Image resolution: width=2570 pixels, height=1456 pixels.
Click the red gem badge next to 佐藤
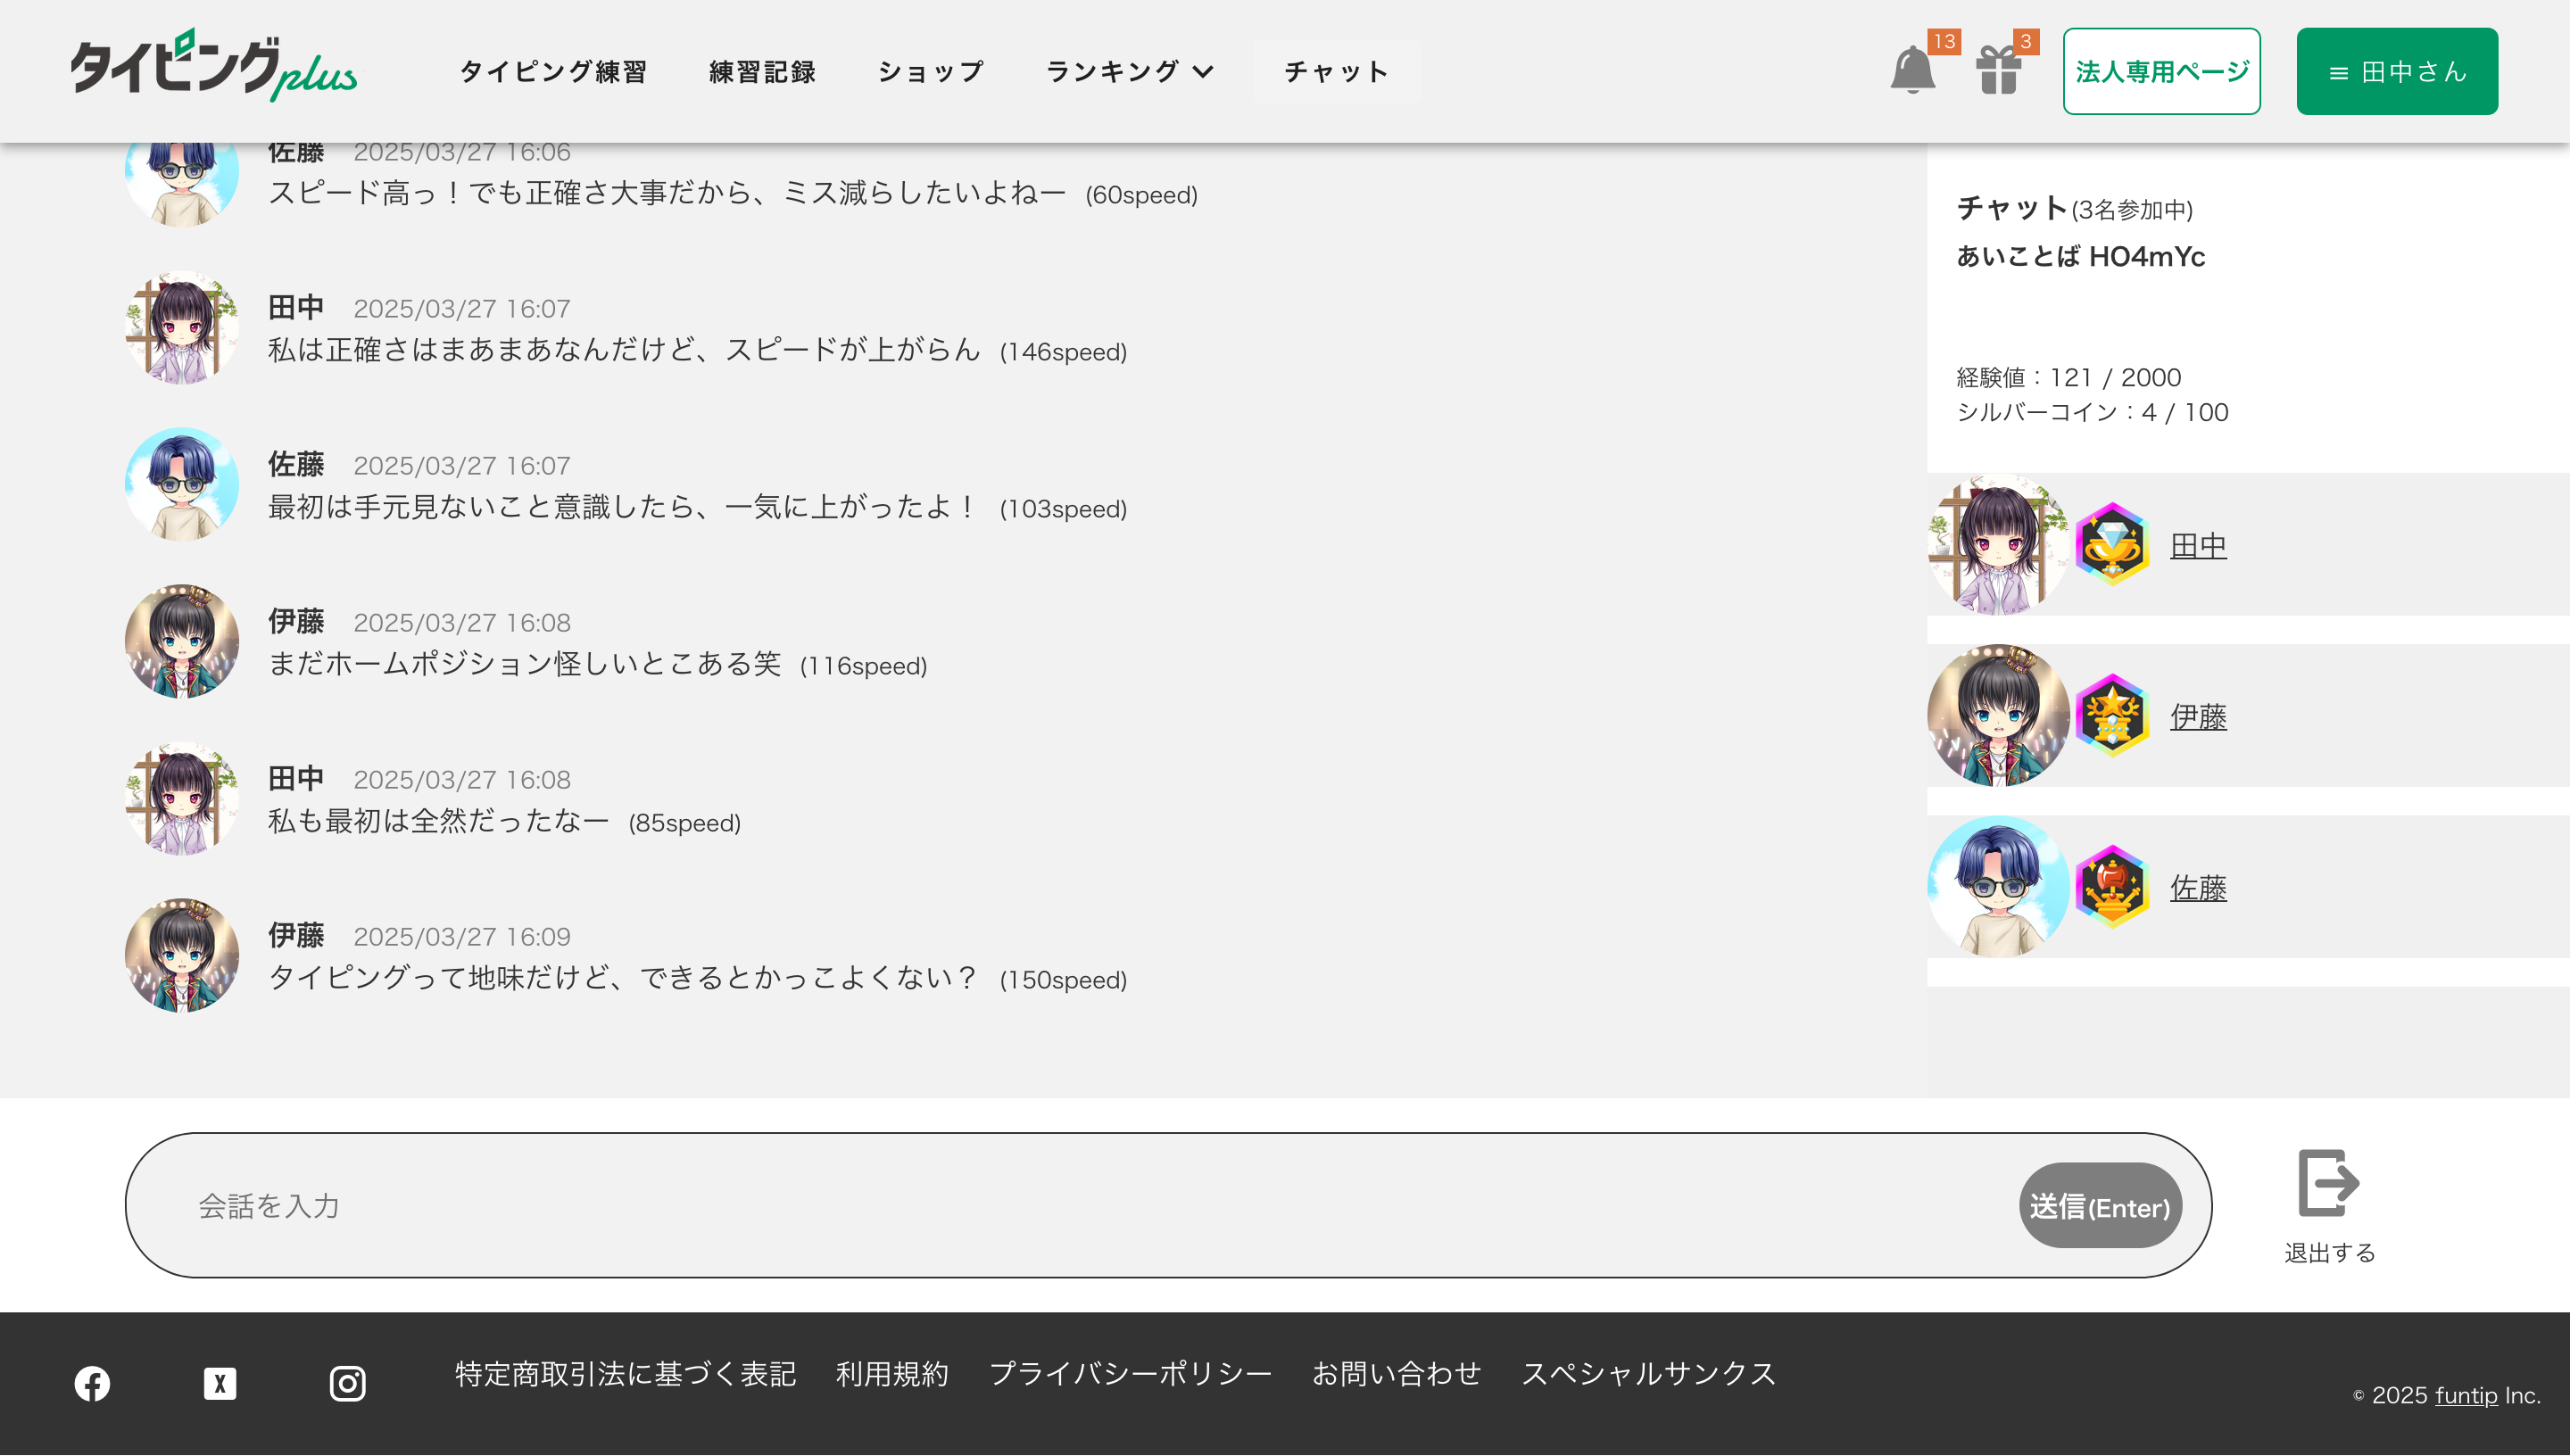[2112, 887]
